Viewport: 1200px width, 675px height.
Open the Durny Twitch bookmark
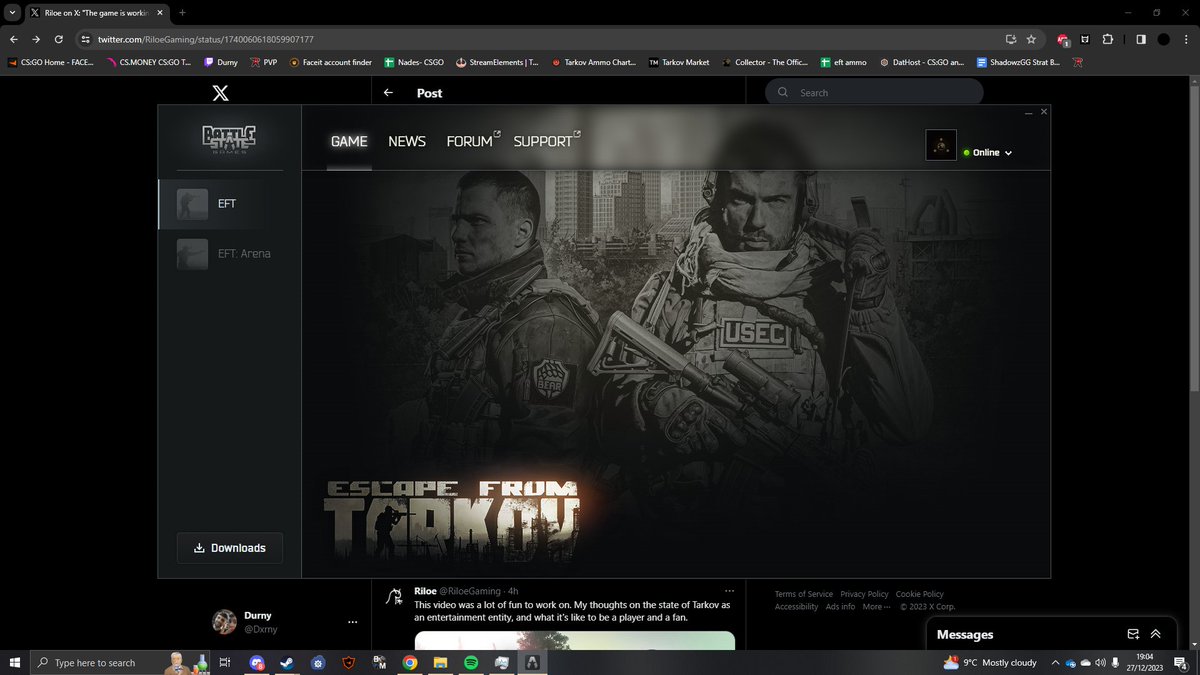tap(221, 62)
